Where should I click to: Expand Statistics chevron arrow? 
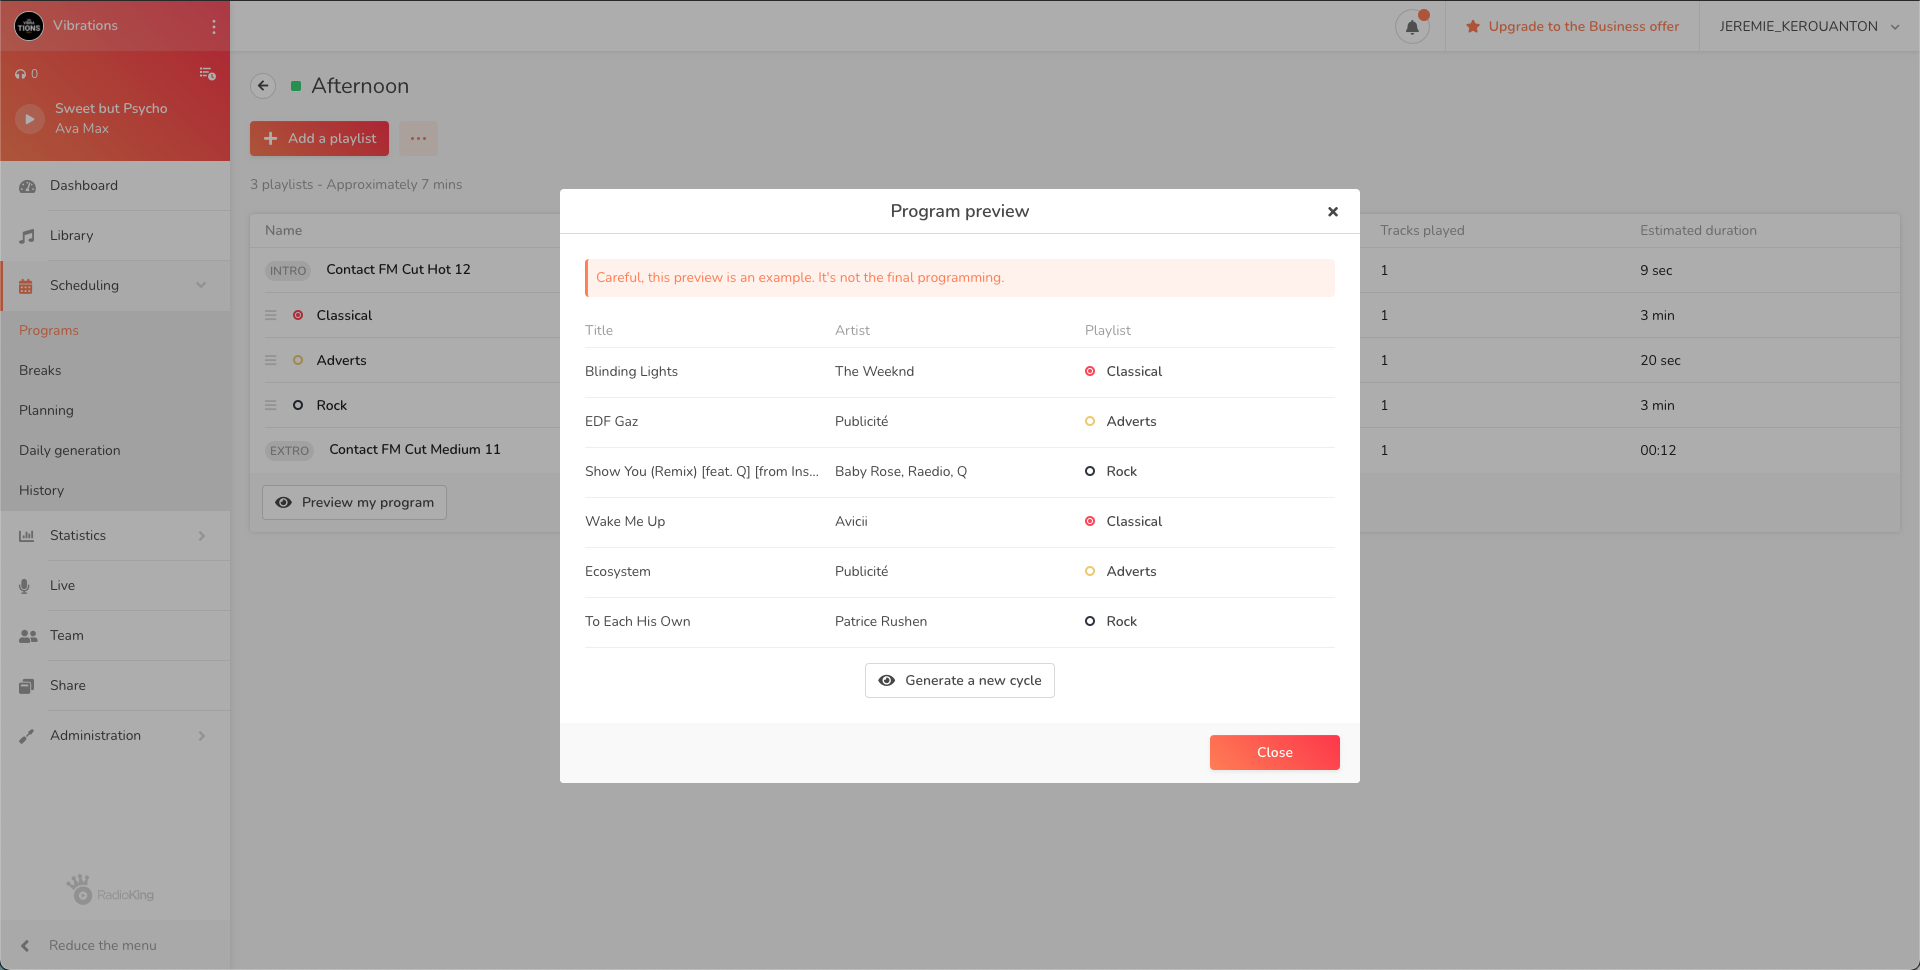pyautogui.click(x=201, y=536)
